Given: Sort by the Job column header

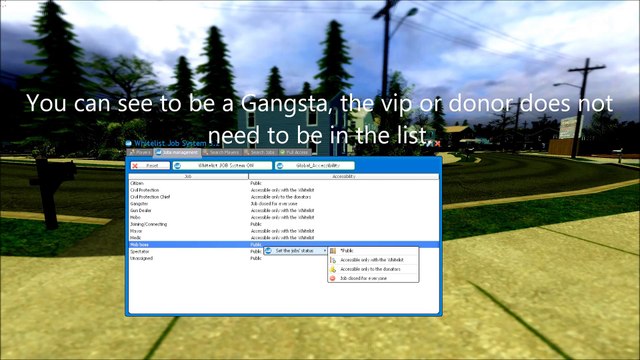Looking at the screenshot, I should pyautogui.click(x=188, y=176).
